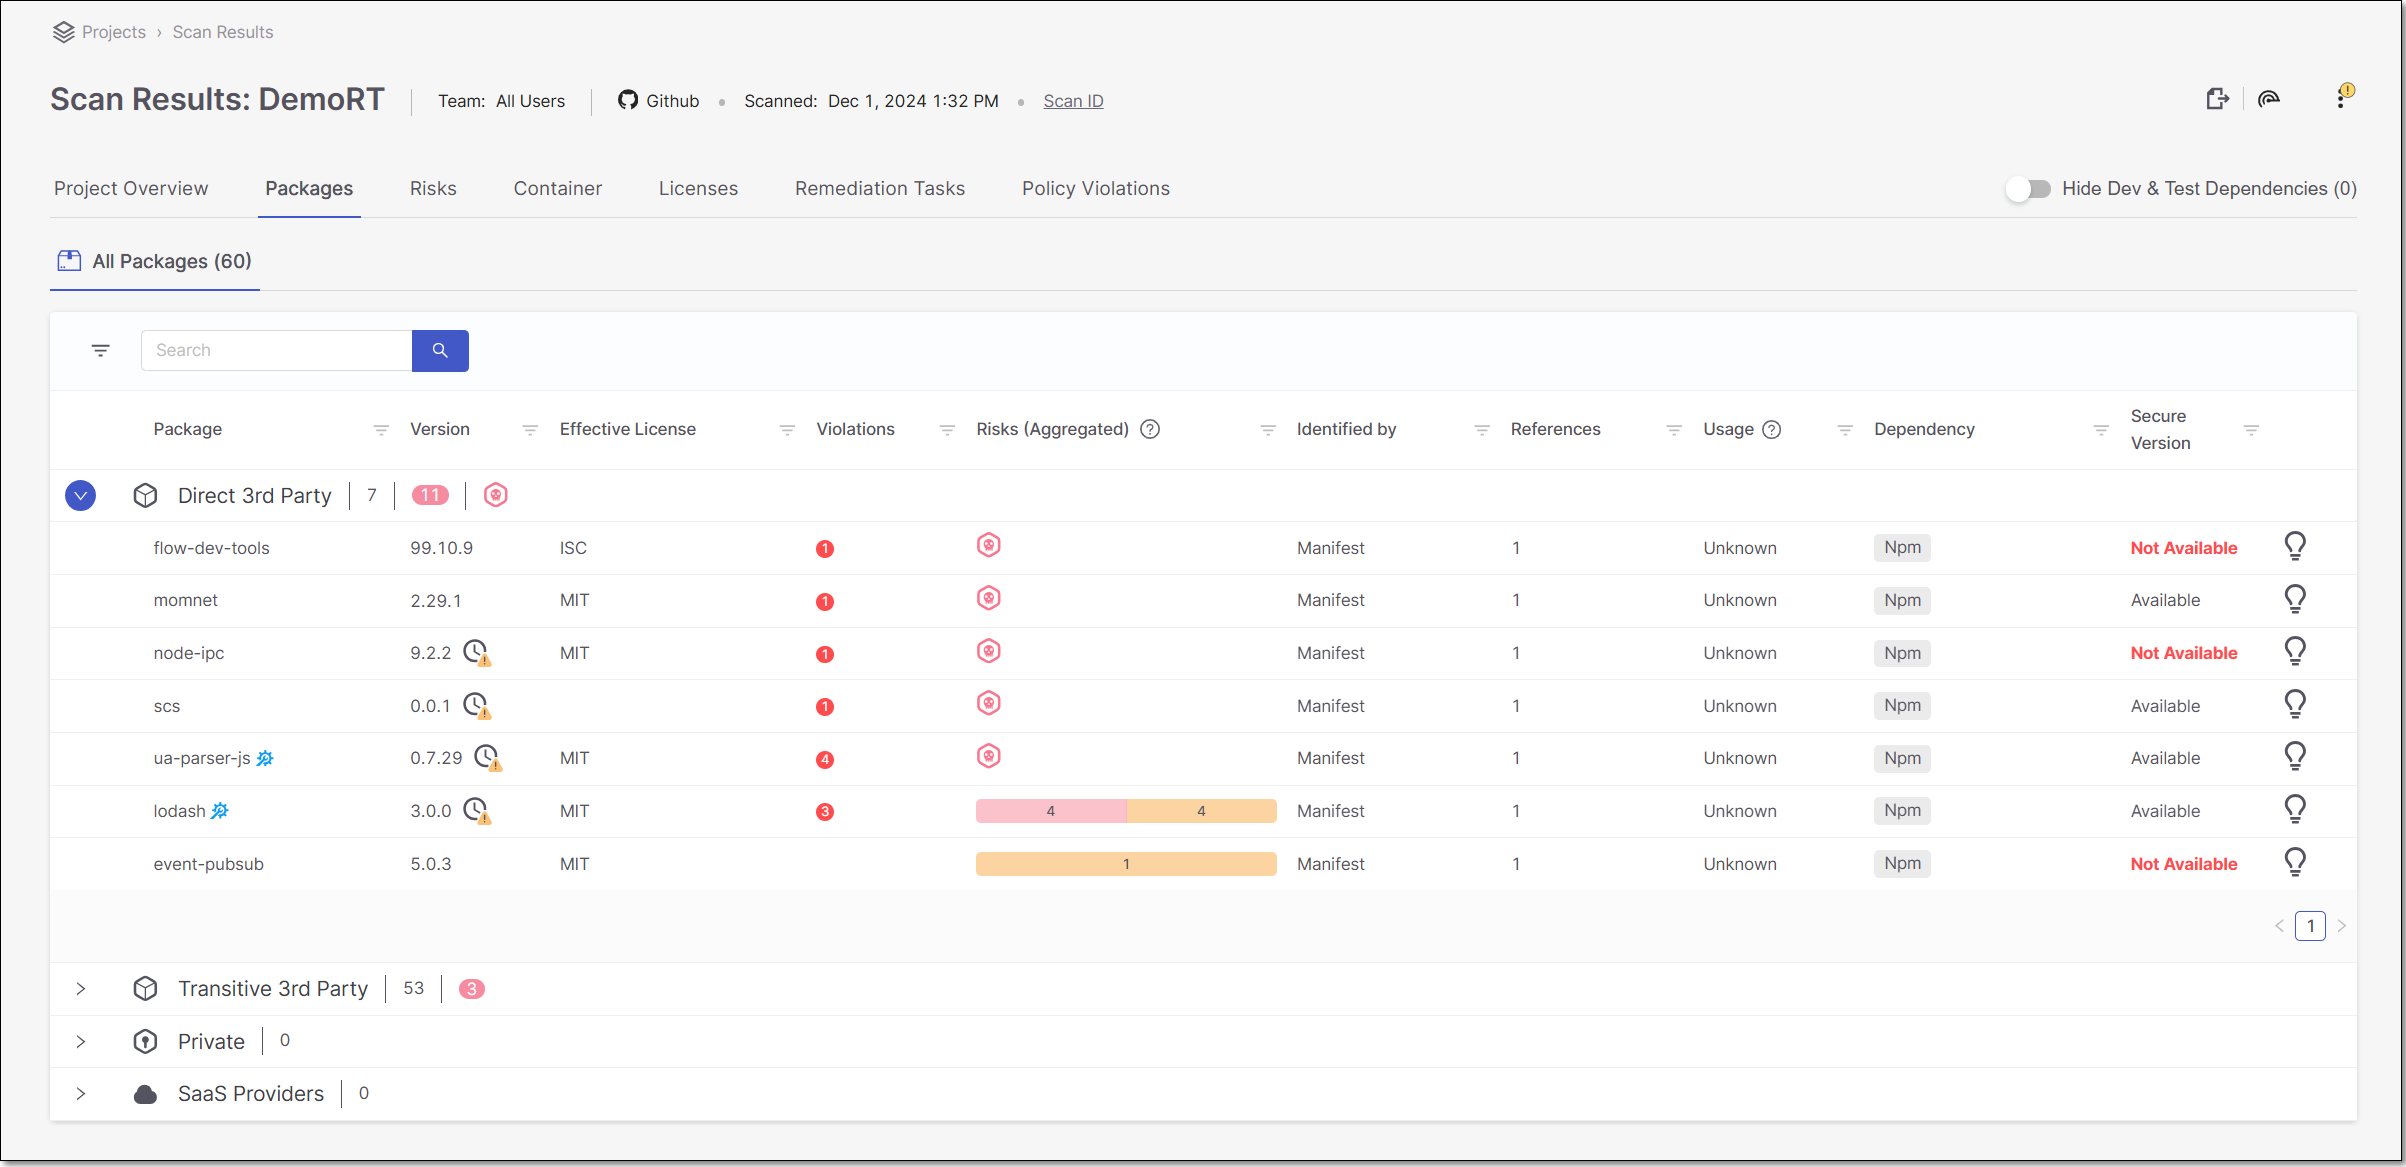Open the Violations column filter
This screenshot has height=1167, width=2406.
(x=946, y=430)
